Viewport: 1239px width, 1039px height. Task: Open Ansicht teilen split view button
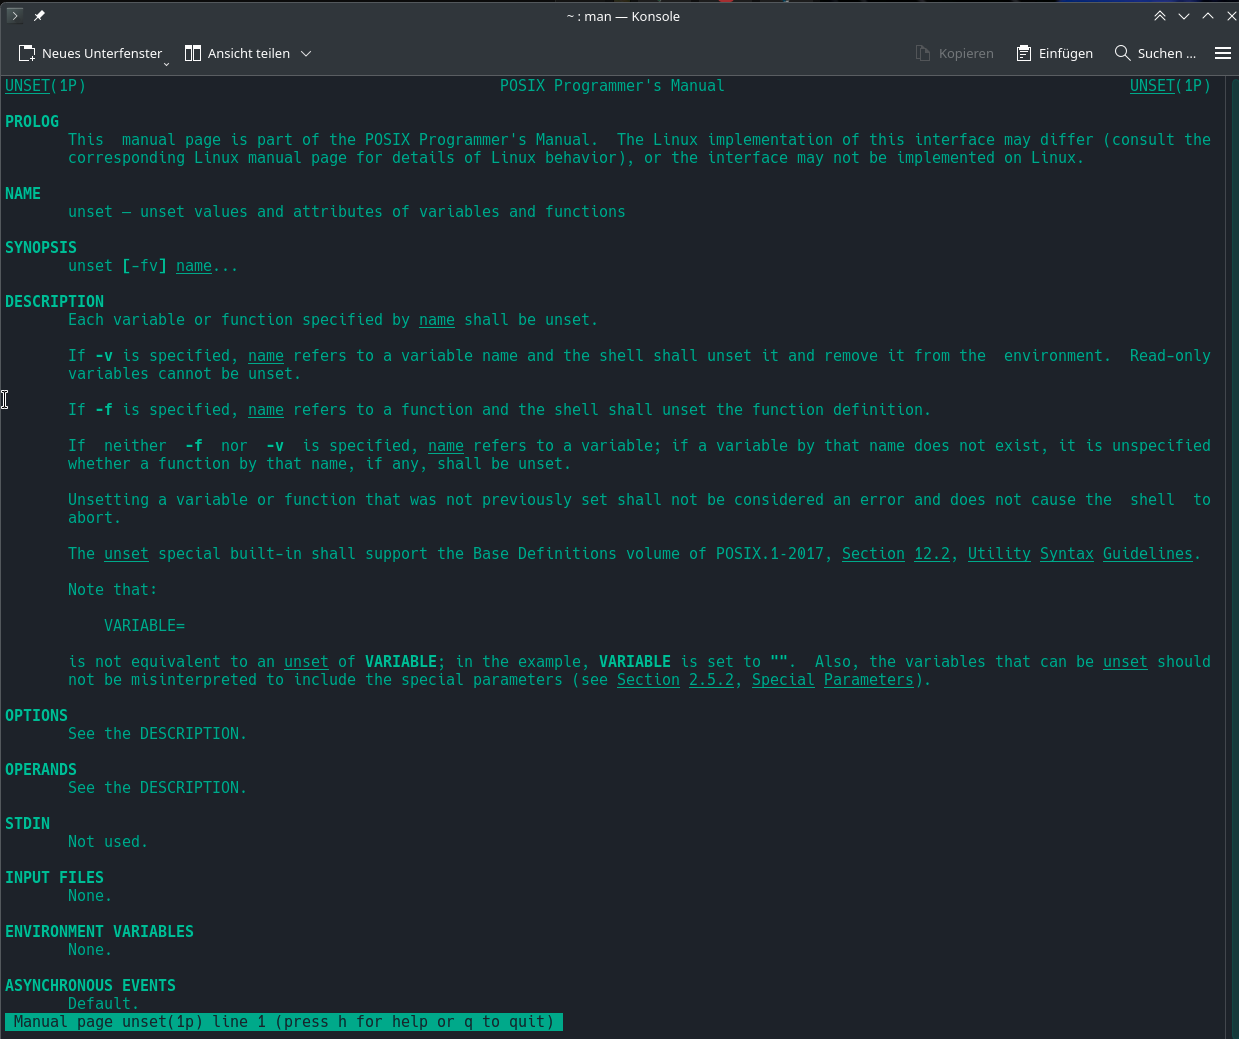pyautogui.click(x=237, y=53)
